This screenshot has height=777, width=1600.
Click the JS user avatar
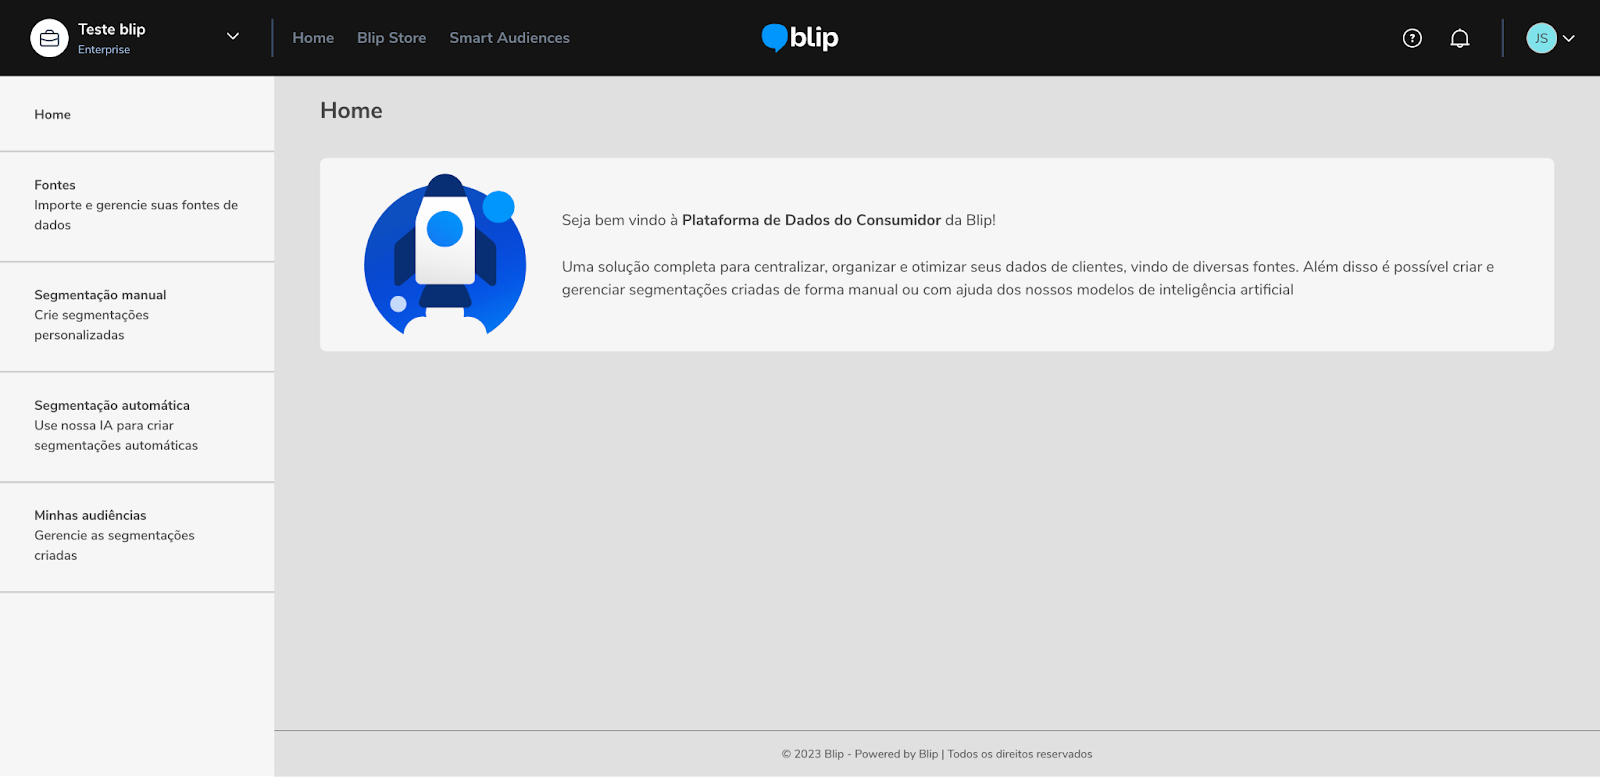tap(1541, 38)
